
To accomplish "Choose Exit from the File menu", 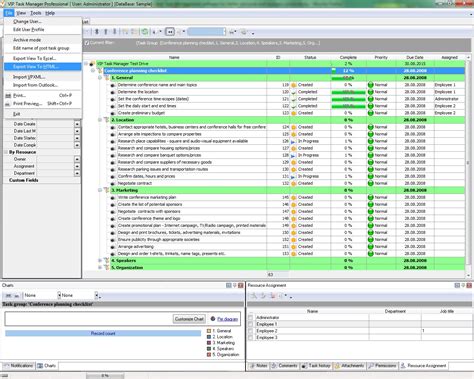I will click(x=43, y=114).
